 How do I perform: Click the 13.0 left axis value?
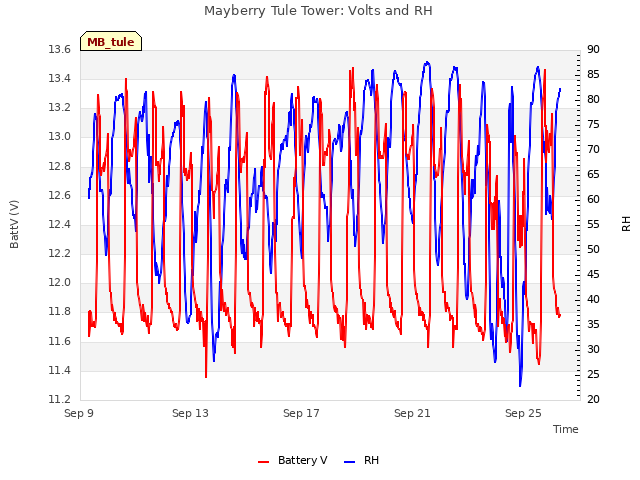click(x=60, y=137)
